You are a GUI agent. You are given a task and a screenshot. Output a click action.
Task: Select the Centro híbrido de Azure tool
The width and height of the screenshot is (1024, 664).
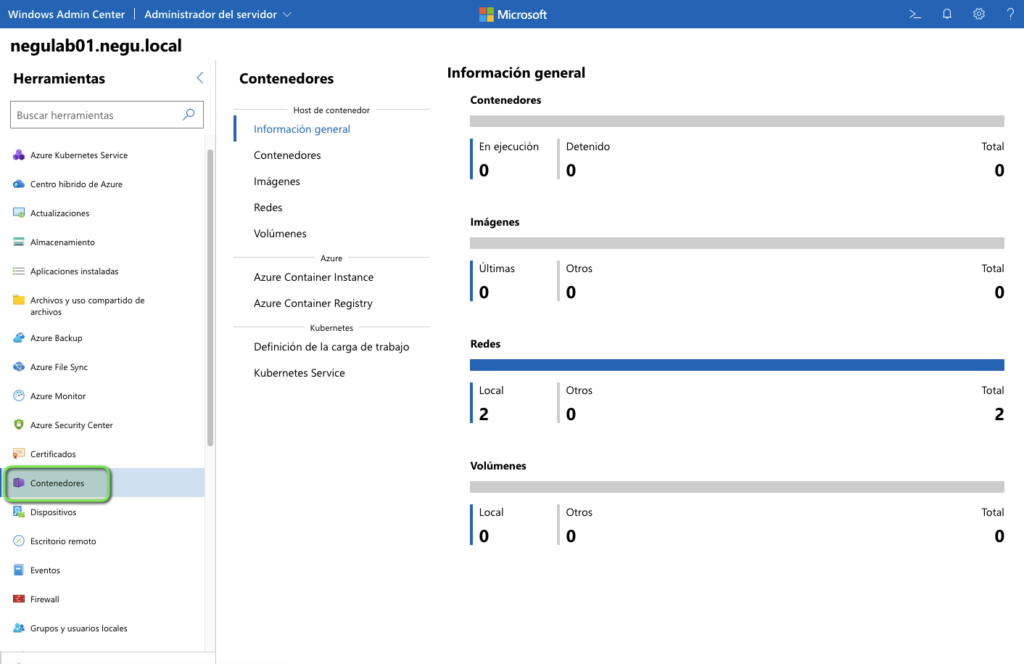tap(68, 184)
